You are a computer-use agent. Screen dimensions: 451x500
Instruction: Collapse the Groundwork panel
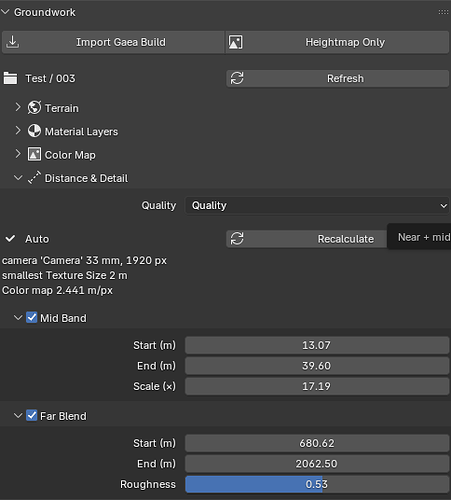coord(5,12)
